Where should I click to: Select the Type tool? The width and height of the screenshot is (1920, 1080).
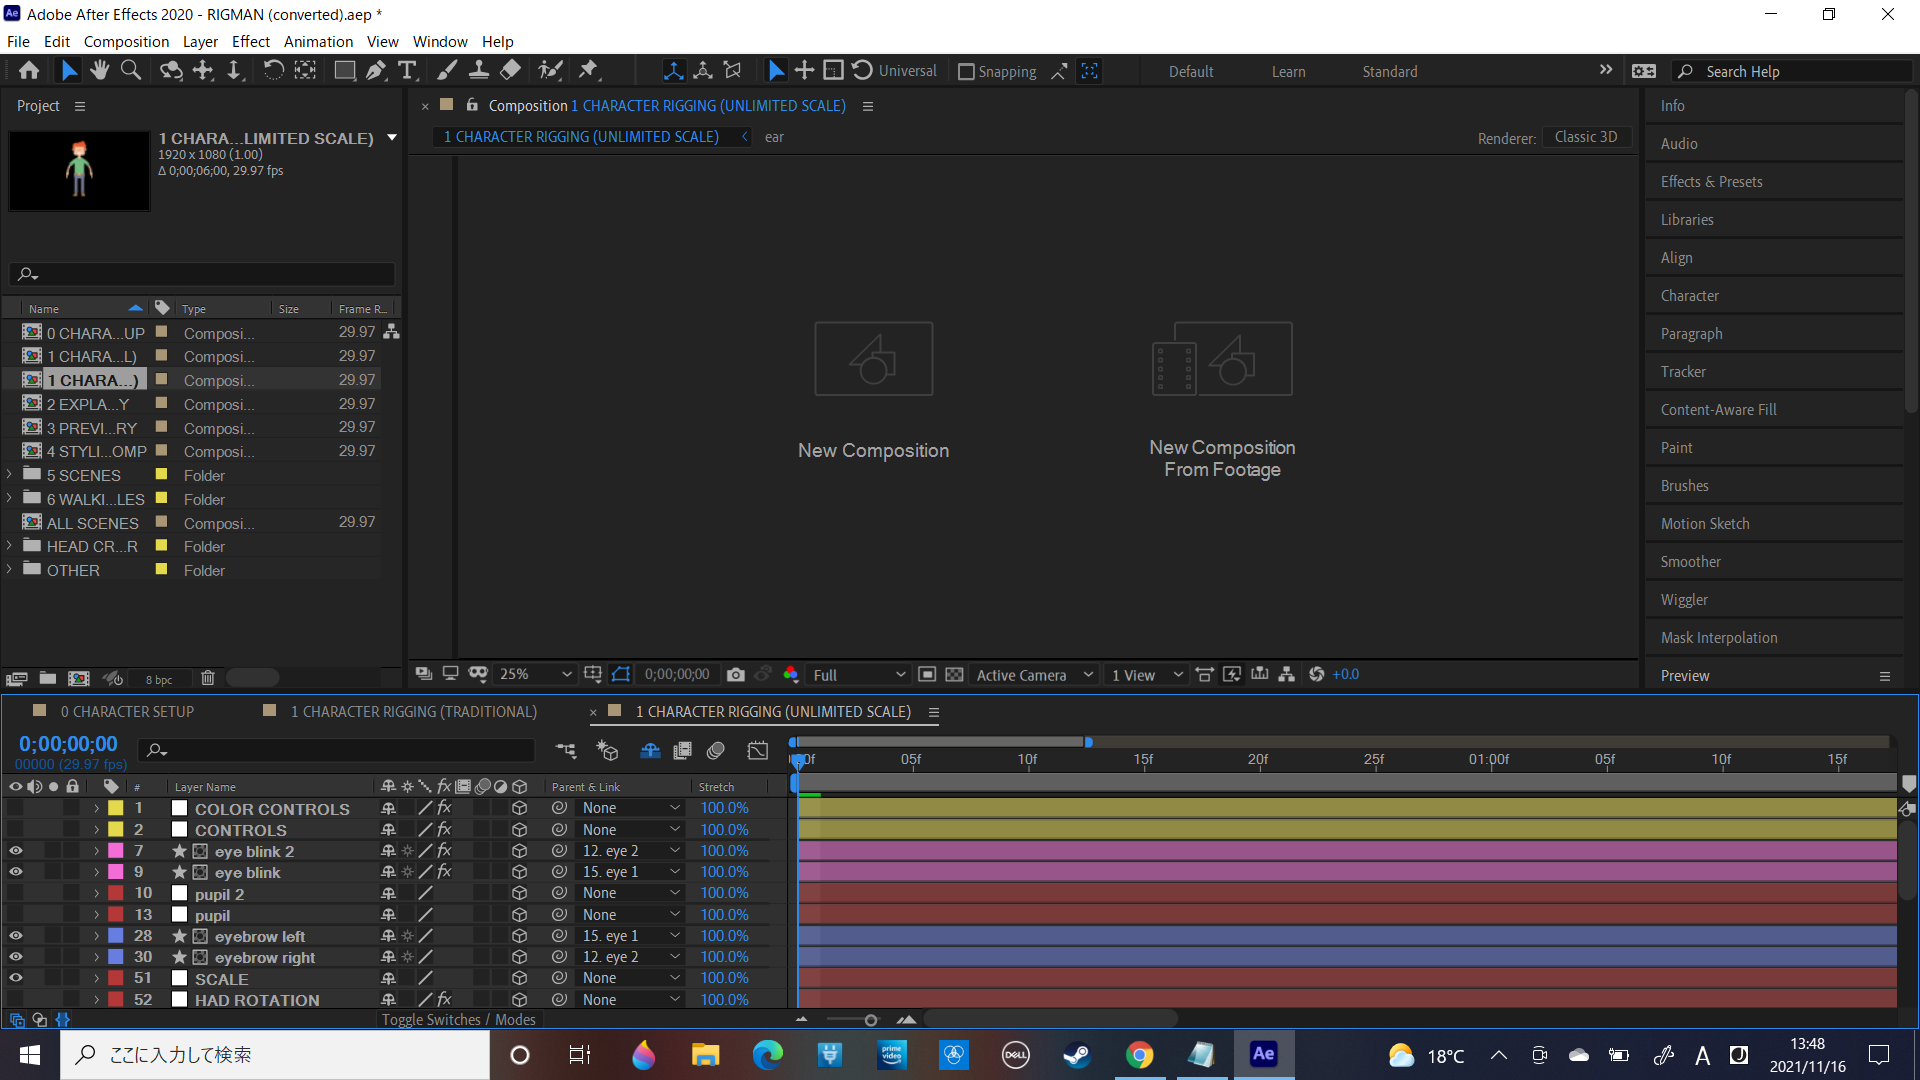pyautogui.click(x=407, y=70)
